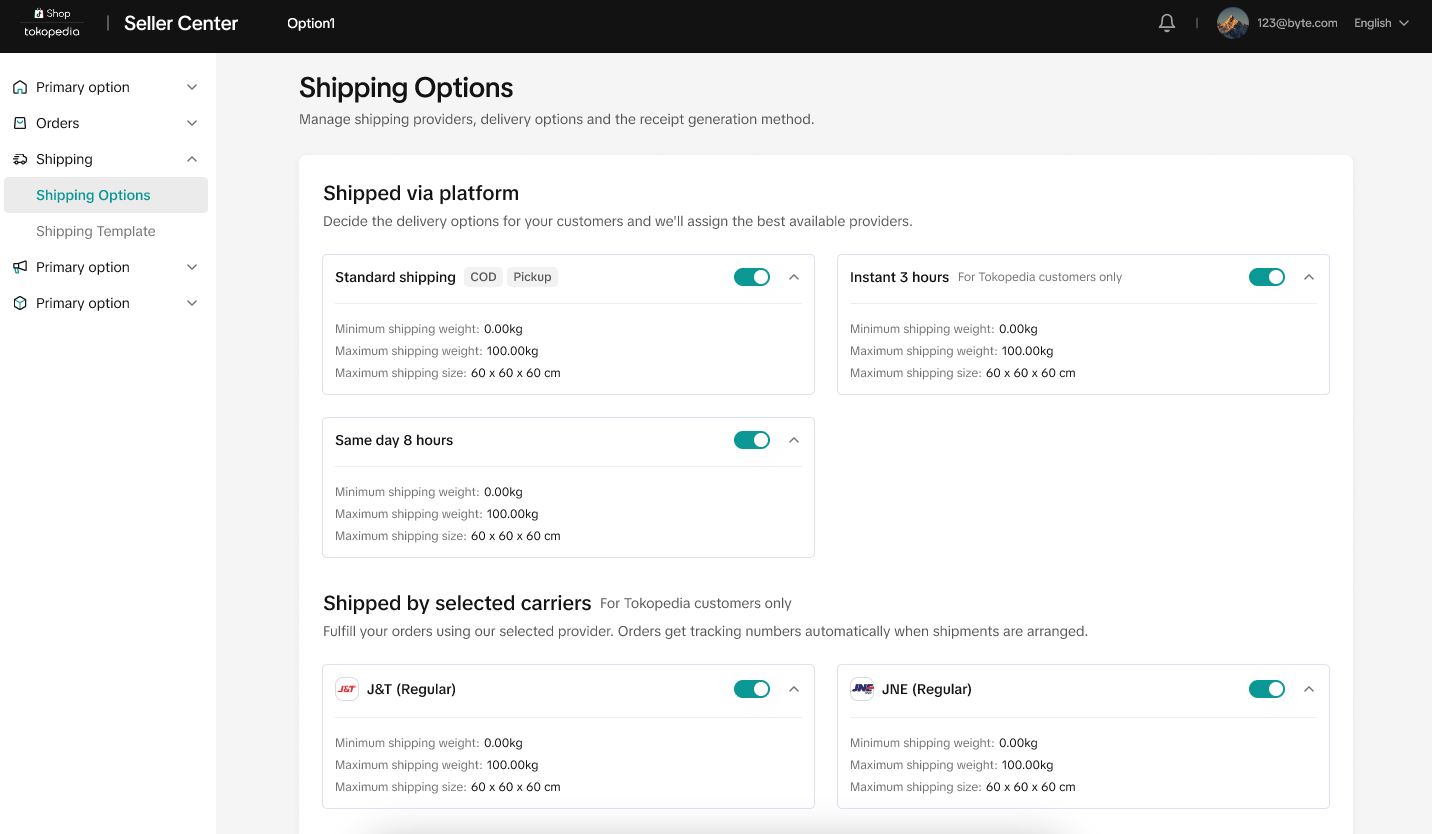1432x834 pixels.
Task: Click the user profile avatar
Action: (1232, 23)
